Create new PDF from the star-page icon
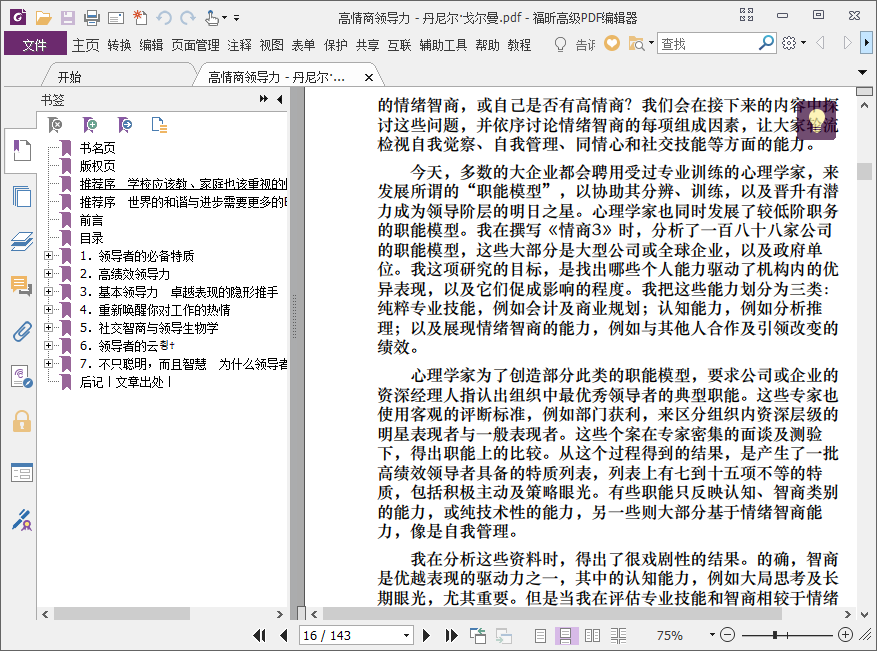This screenshot has width=877, height=651. (140, 18)
